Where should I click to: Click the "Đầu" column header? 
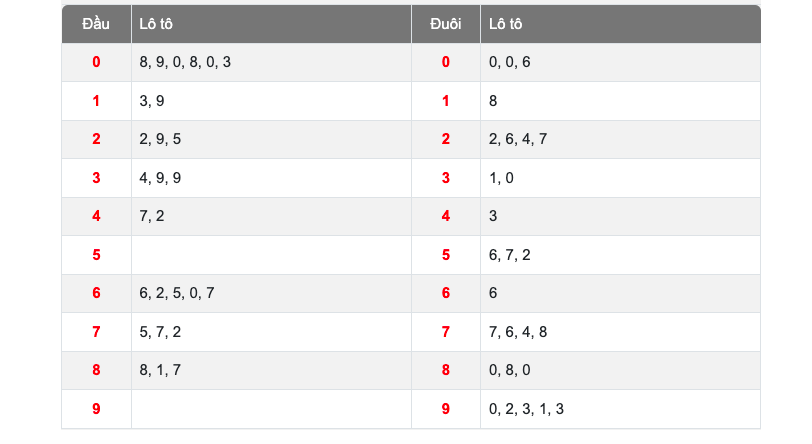pyautogui.click(x=96, y=24)
